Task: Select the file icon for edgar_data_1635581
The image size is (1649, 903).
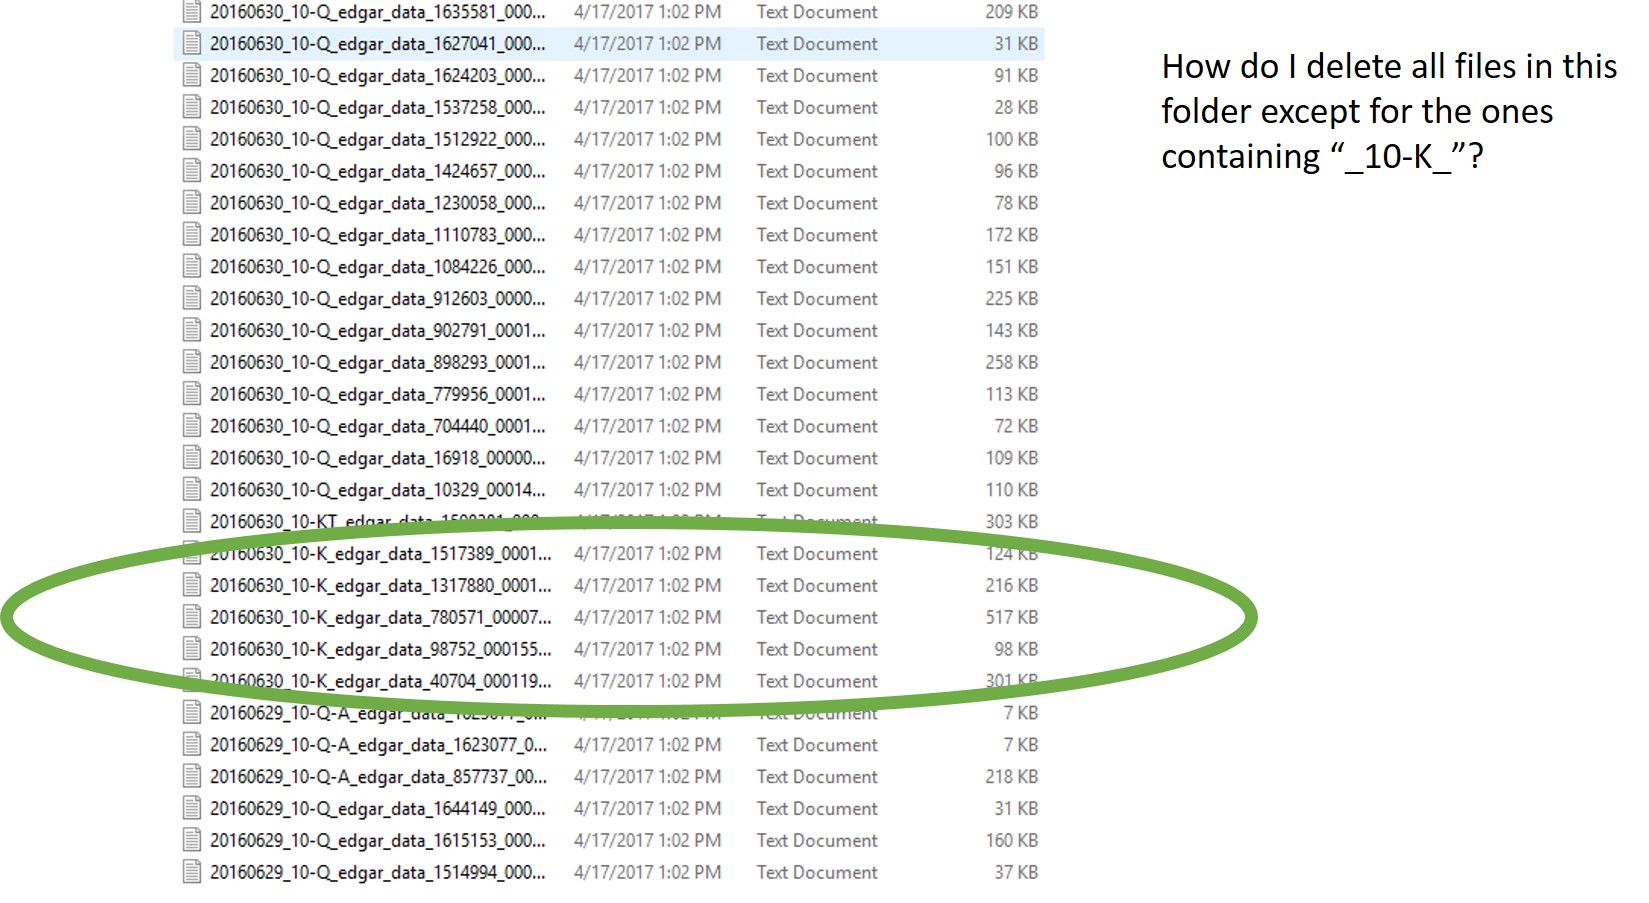Action: click(191, 12)
